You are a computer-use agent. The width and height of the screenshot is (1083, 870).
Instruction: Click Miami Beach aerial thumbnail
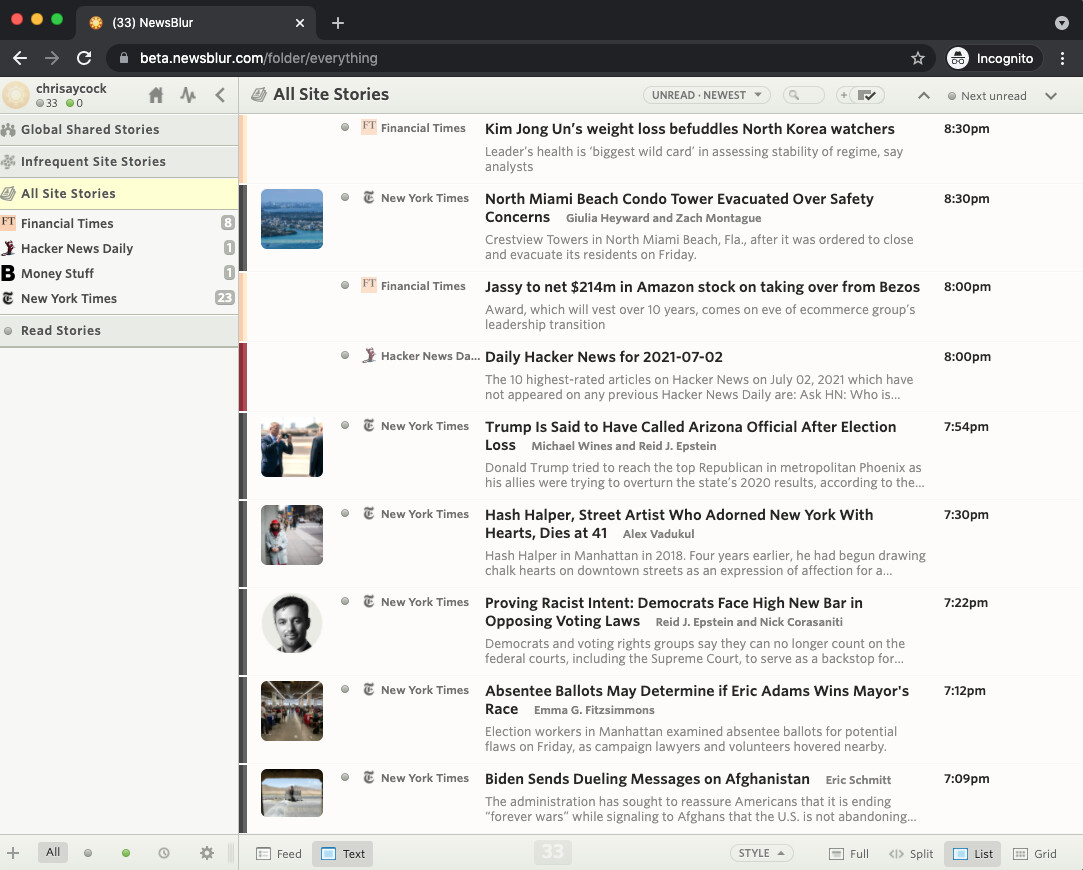(291, 219)
